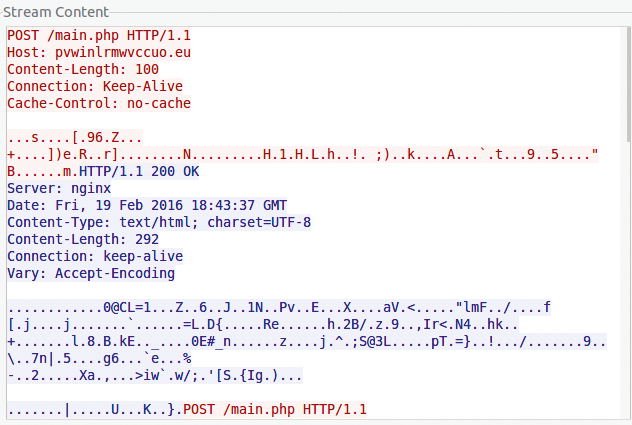Click payload line starting "+....])e.R..r]"
Viewport: 632px width, 425px height.
coord(300,154)
